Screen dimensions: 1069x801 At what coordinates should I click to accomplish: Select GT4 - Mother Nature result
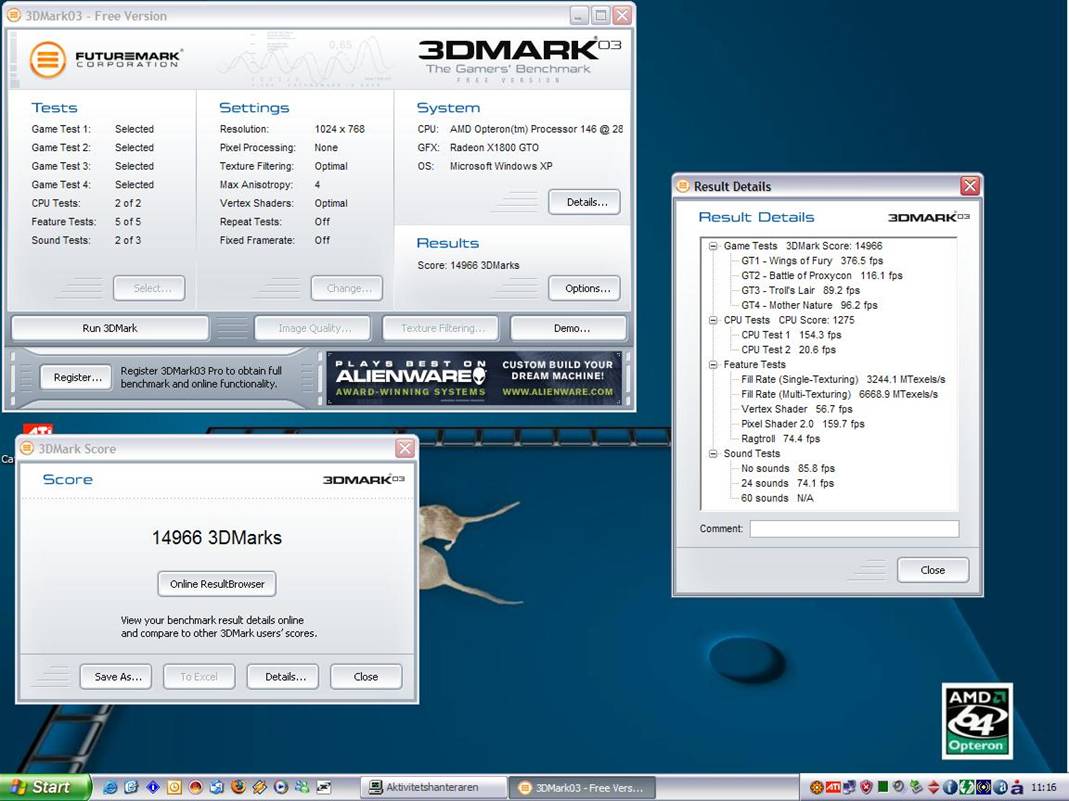809,305
